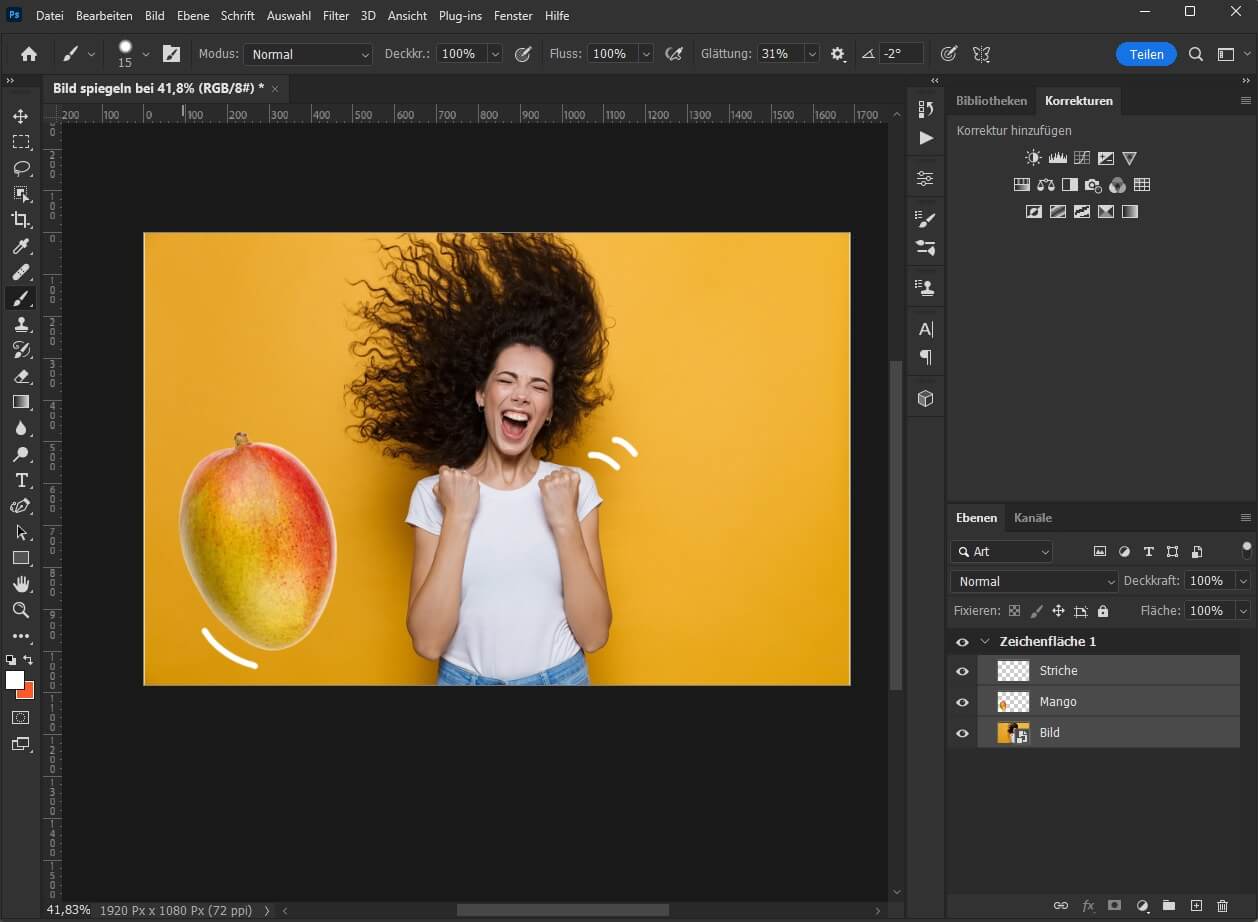Select the Move tool
Image resolution: width=1258 pixels, height=922 pixels.
coord(22,116)
